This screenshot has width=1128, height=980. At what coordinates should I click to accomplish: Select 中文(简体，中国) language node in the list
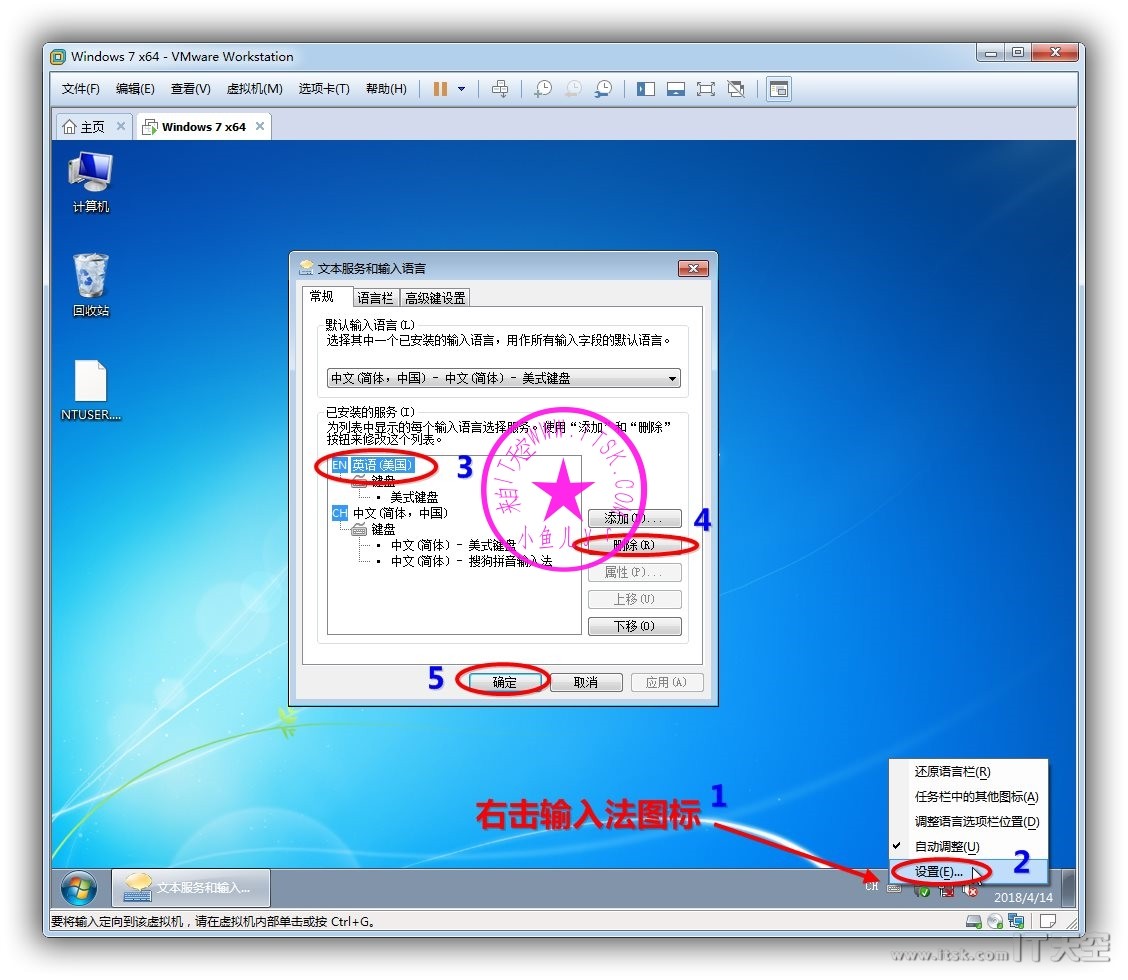[399, 513]
